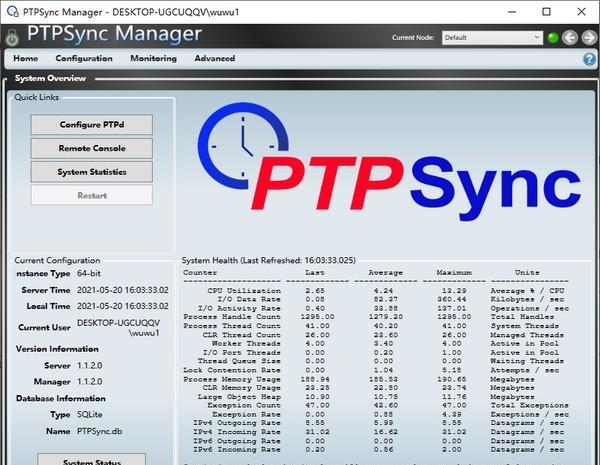Viewport: 600px width, 465px height.
Task: Click the Worker Threads counter
Action: click(x=246, y=344)
